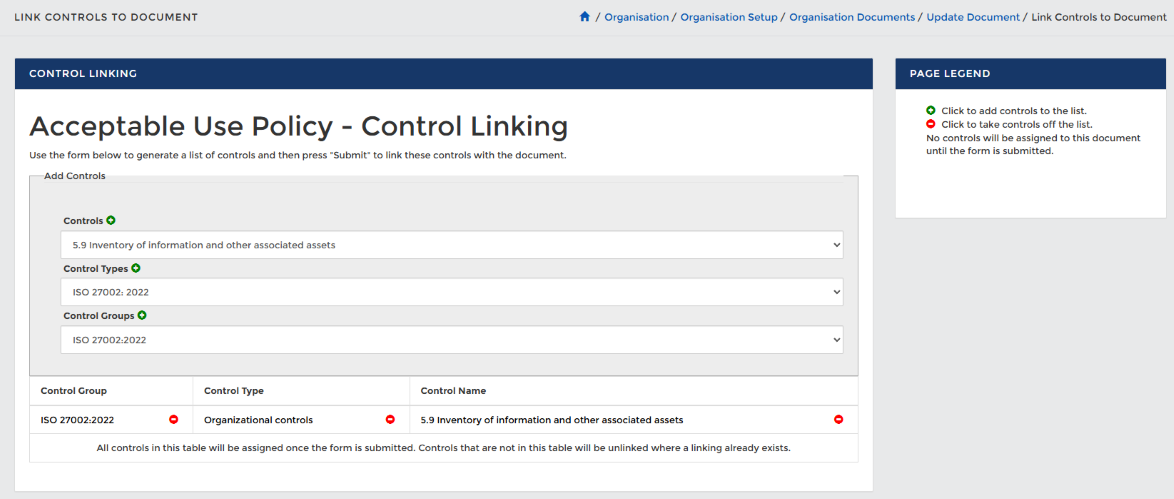Click the 5.9 Inventory control name cell

633,420
